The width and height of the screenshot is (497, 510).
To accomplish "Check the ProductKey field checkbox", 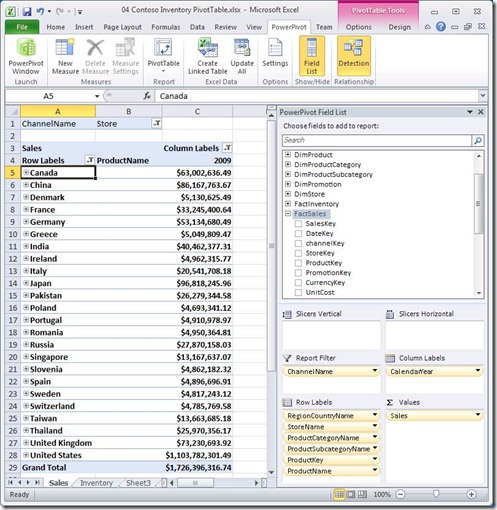I will tap(298, 263).
